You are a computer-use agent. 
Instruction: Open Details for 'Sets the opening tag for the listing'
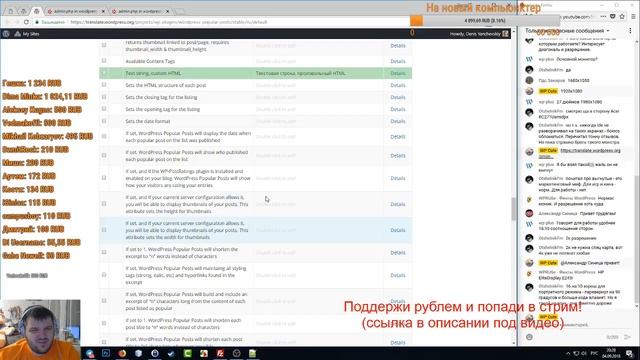(398, 109)
